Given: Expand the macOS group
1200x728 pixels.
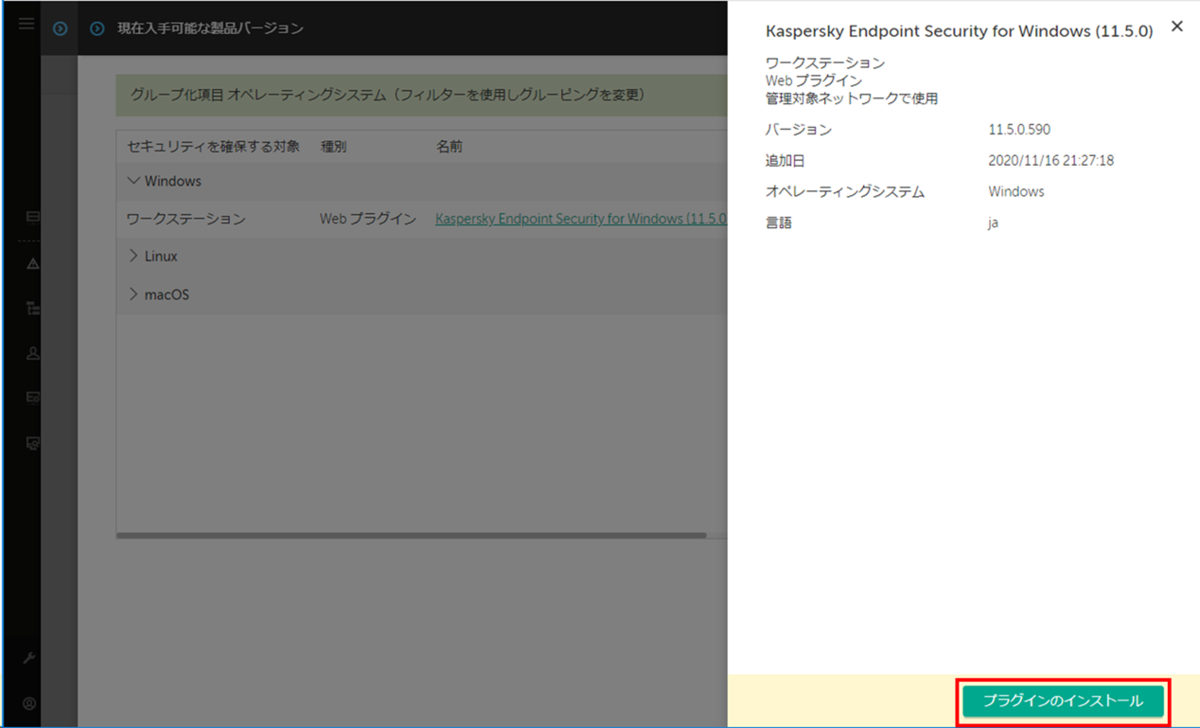Looking at the screenshot, I should coord(134,293).
